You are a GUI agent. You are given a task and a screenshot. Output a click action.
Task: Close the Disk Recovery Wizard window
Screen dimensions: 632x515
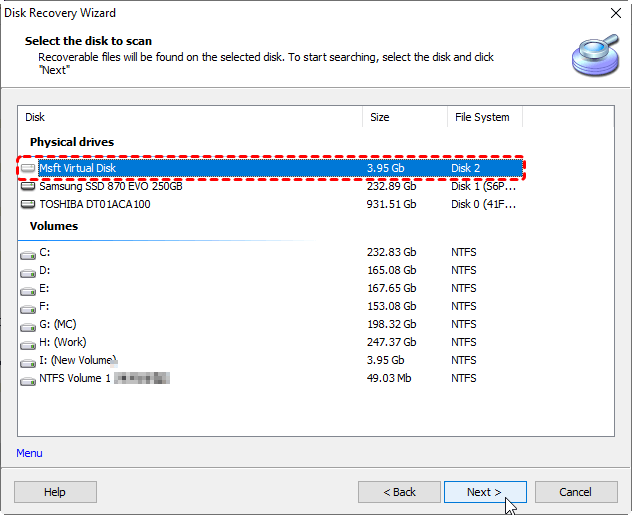612,13
